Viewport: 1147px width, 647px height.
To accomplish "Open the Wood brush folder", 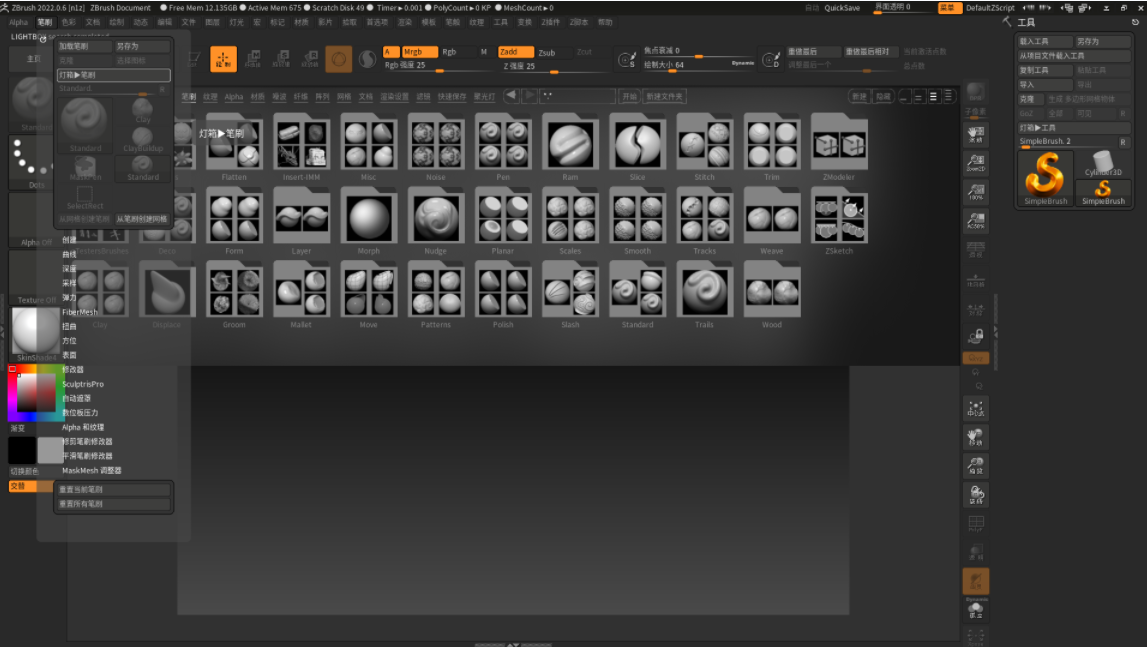I will click(x=772, y=295).
